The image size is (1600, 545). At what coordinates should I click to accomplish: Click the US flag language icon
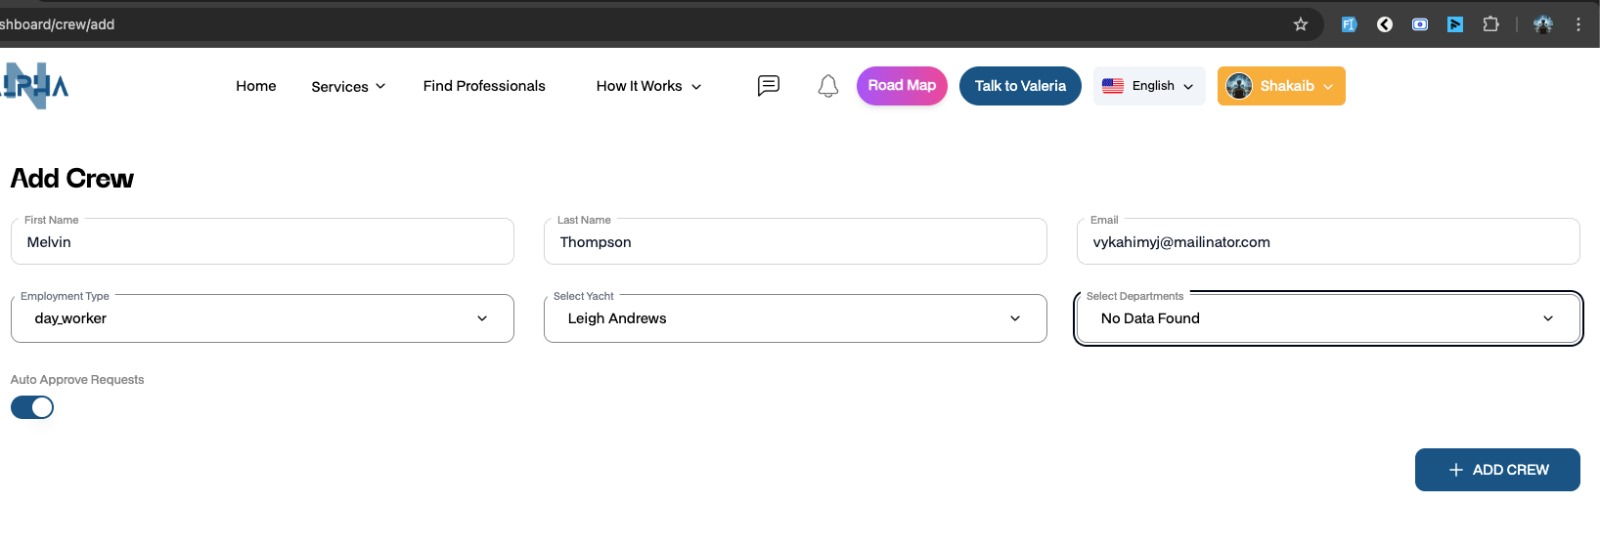point(1113,86)
